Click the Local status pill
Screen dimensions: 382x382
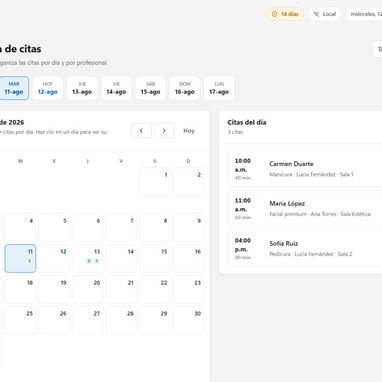pyautogui.click(x=324, y=14)
